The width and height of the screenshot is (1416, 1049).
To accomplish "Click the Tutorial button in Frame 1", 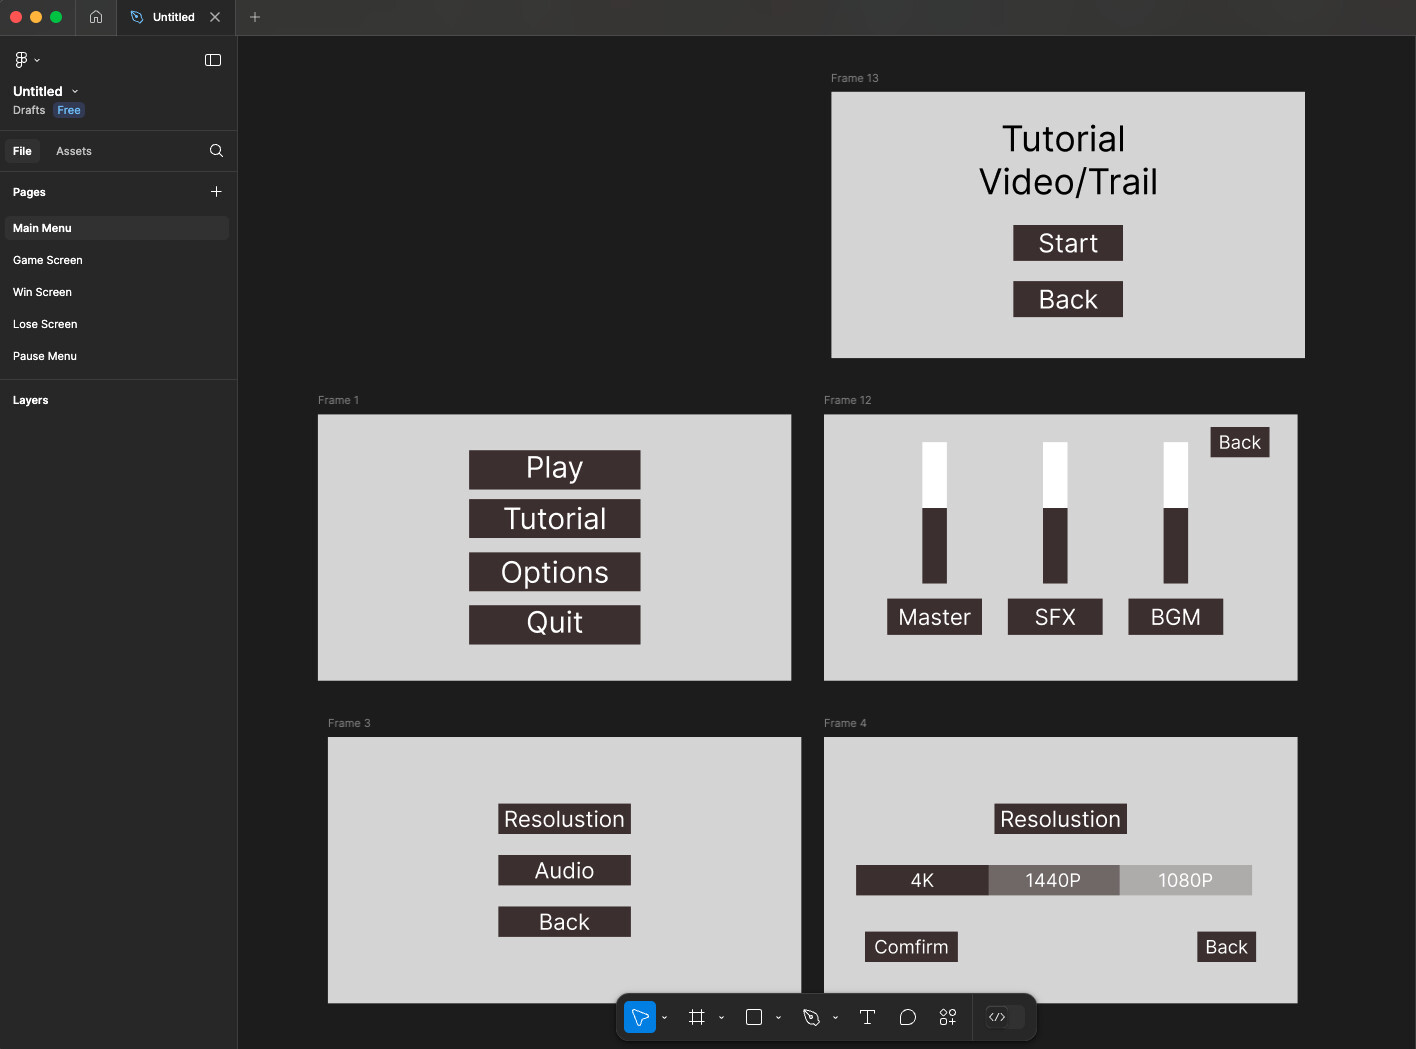I will (555, 519).
